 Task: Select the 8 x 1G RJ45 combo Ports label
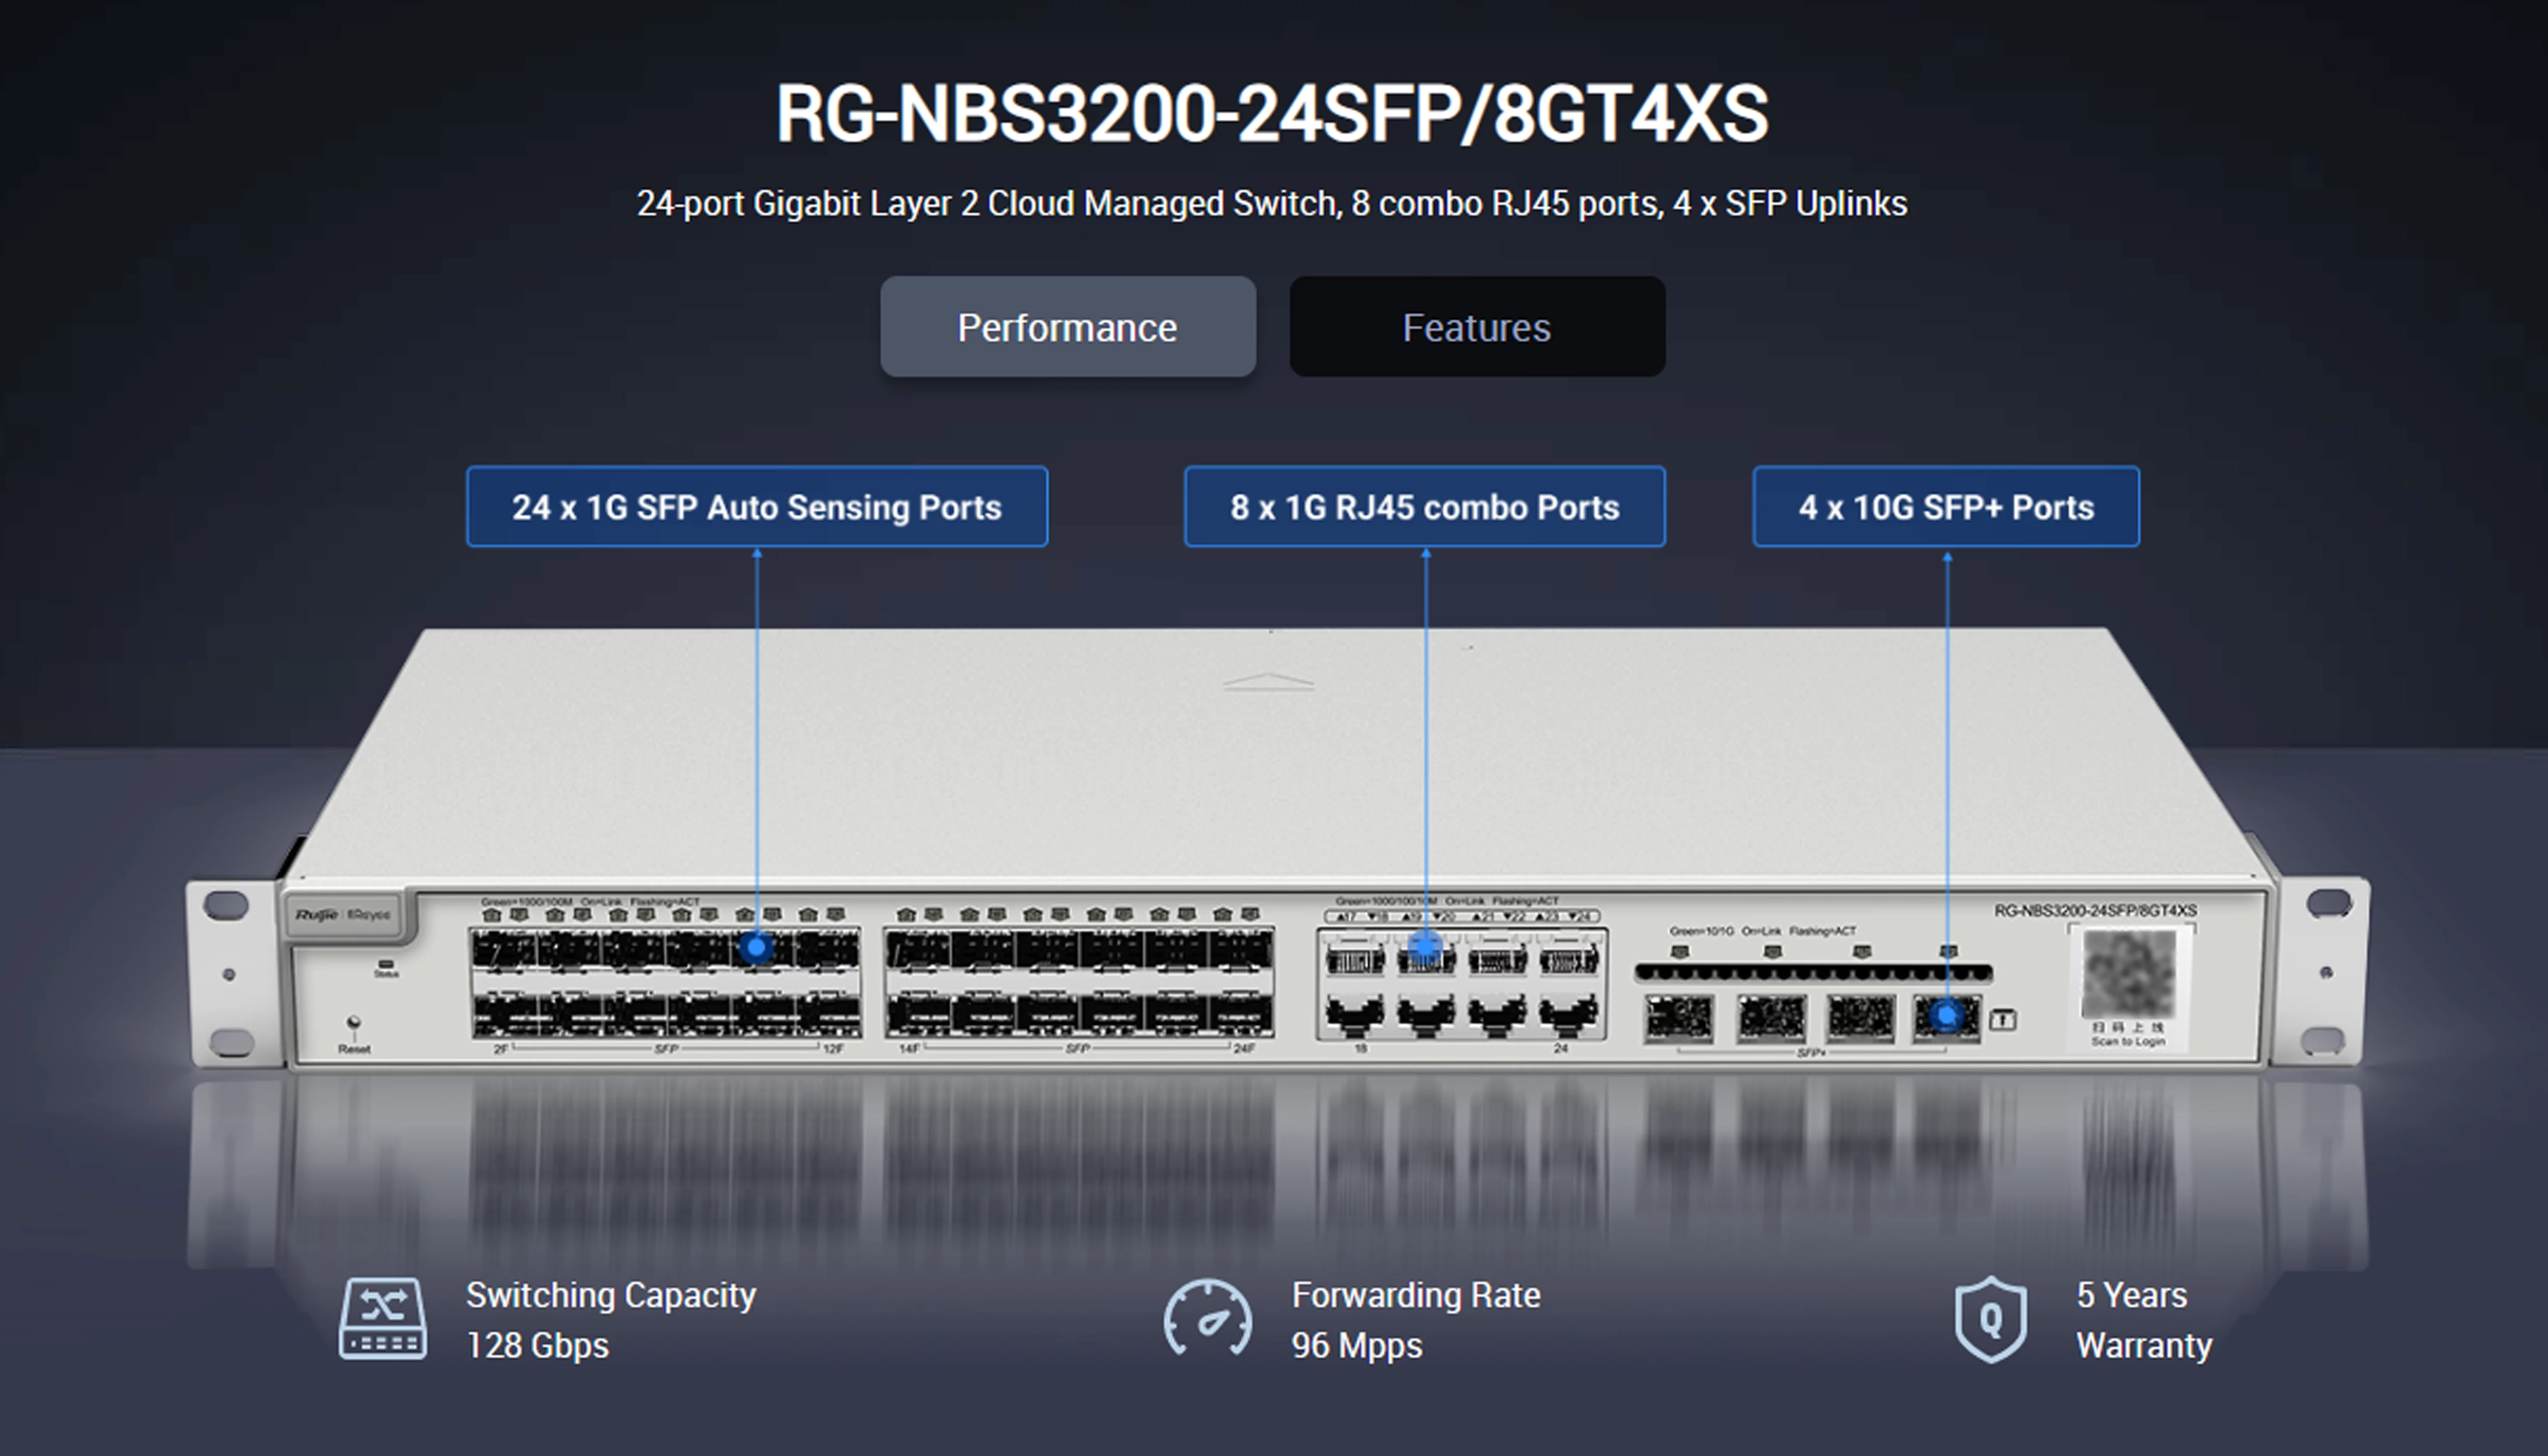(1425, 507)
